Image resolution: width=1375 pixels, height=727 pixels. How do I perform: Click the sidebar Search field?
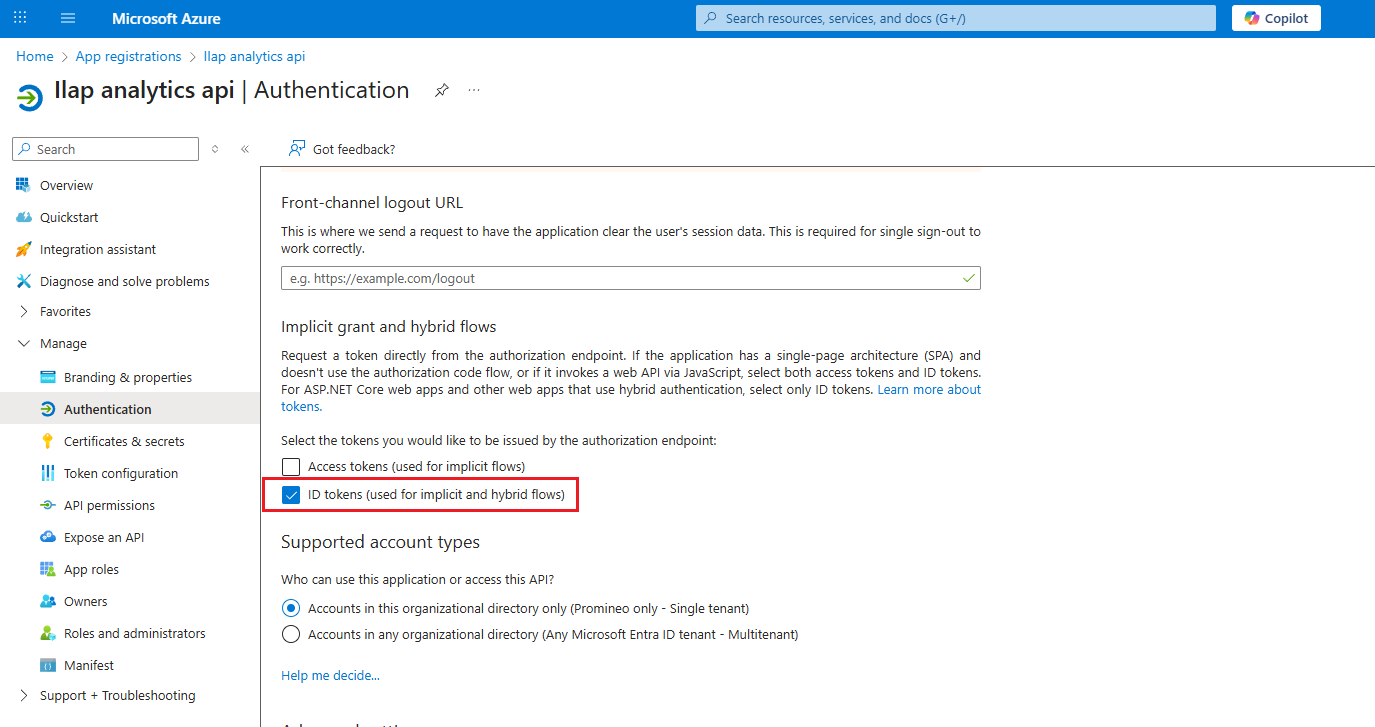point(106,149)
